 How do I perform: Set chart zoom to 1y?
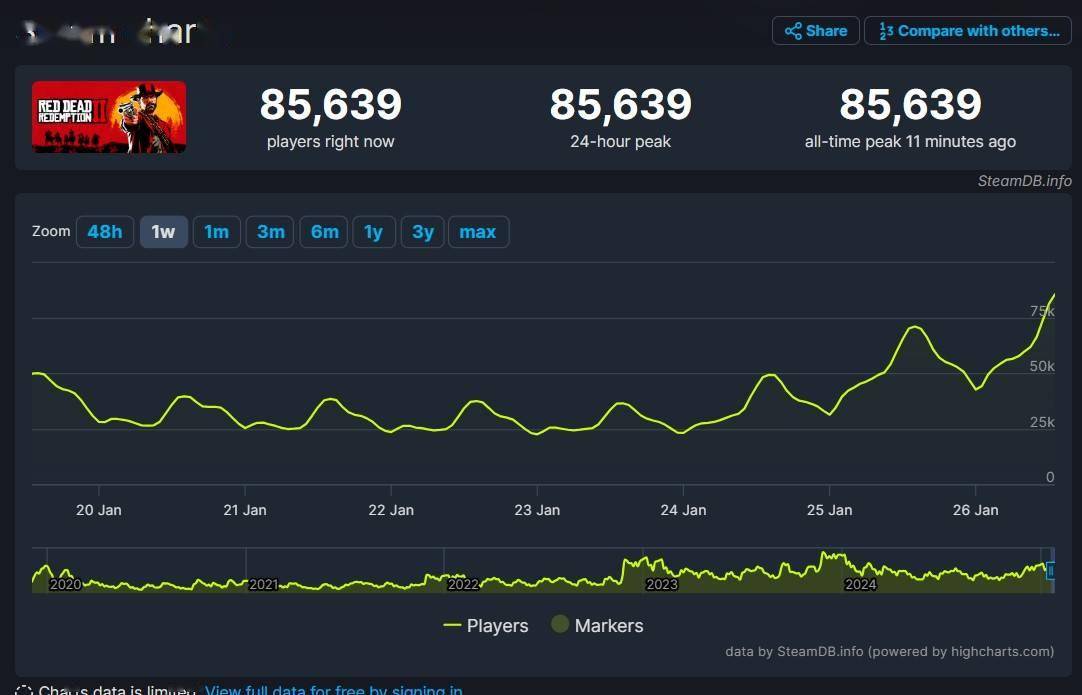pos(374,232)
